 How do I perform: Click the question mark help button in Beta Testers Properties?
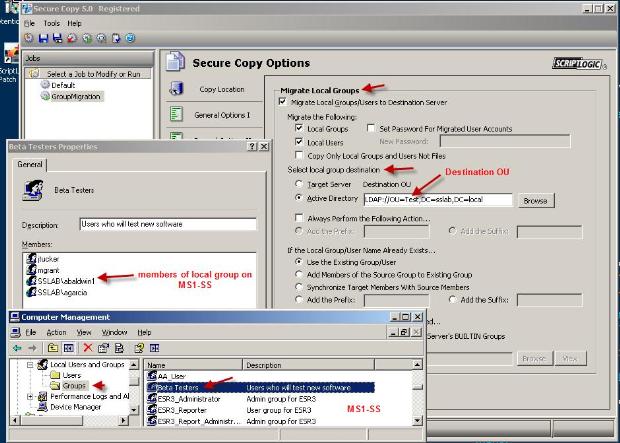click(x=252, y=146)
